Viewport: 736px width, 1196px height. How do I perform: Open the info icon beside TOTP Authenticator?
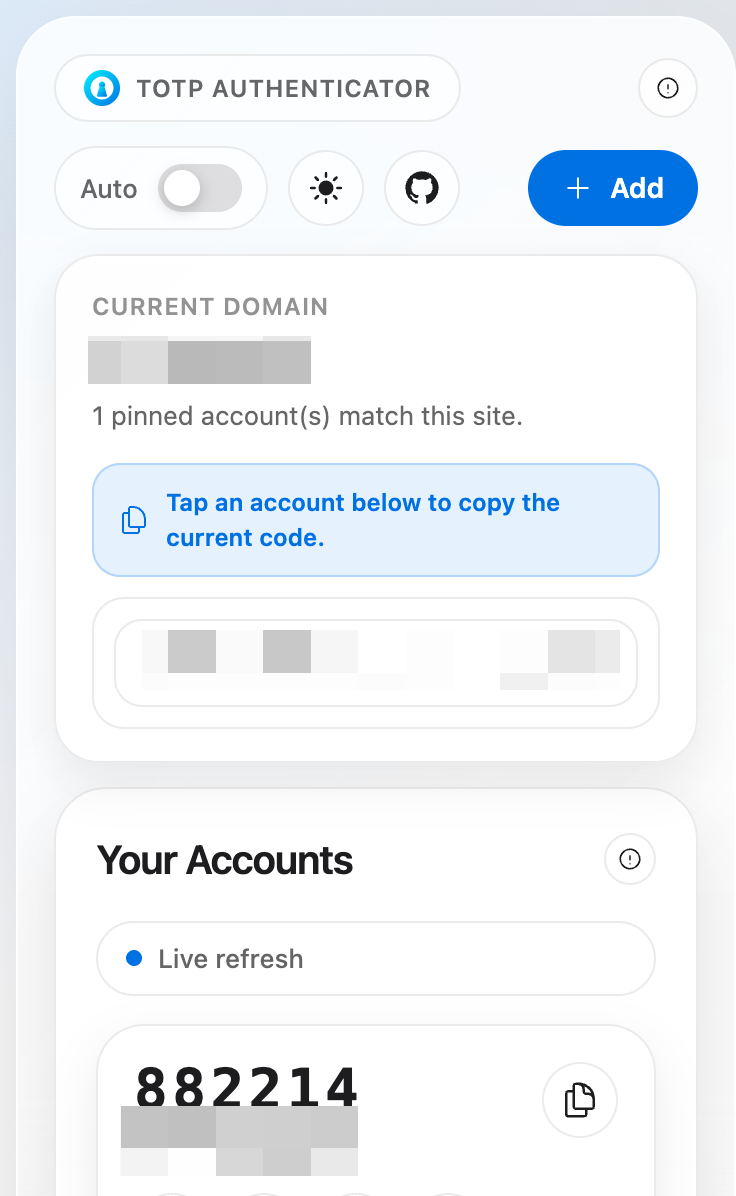[668, 88]
